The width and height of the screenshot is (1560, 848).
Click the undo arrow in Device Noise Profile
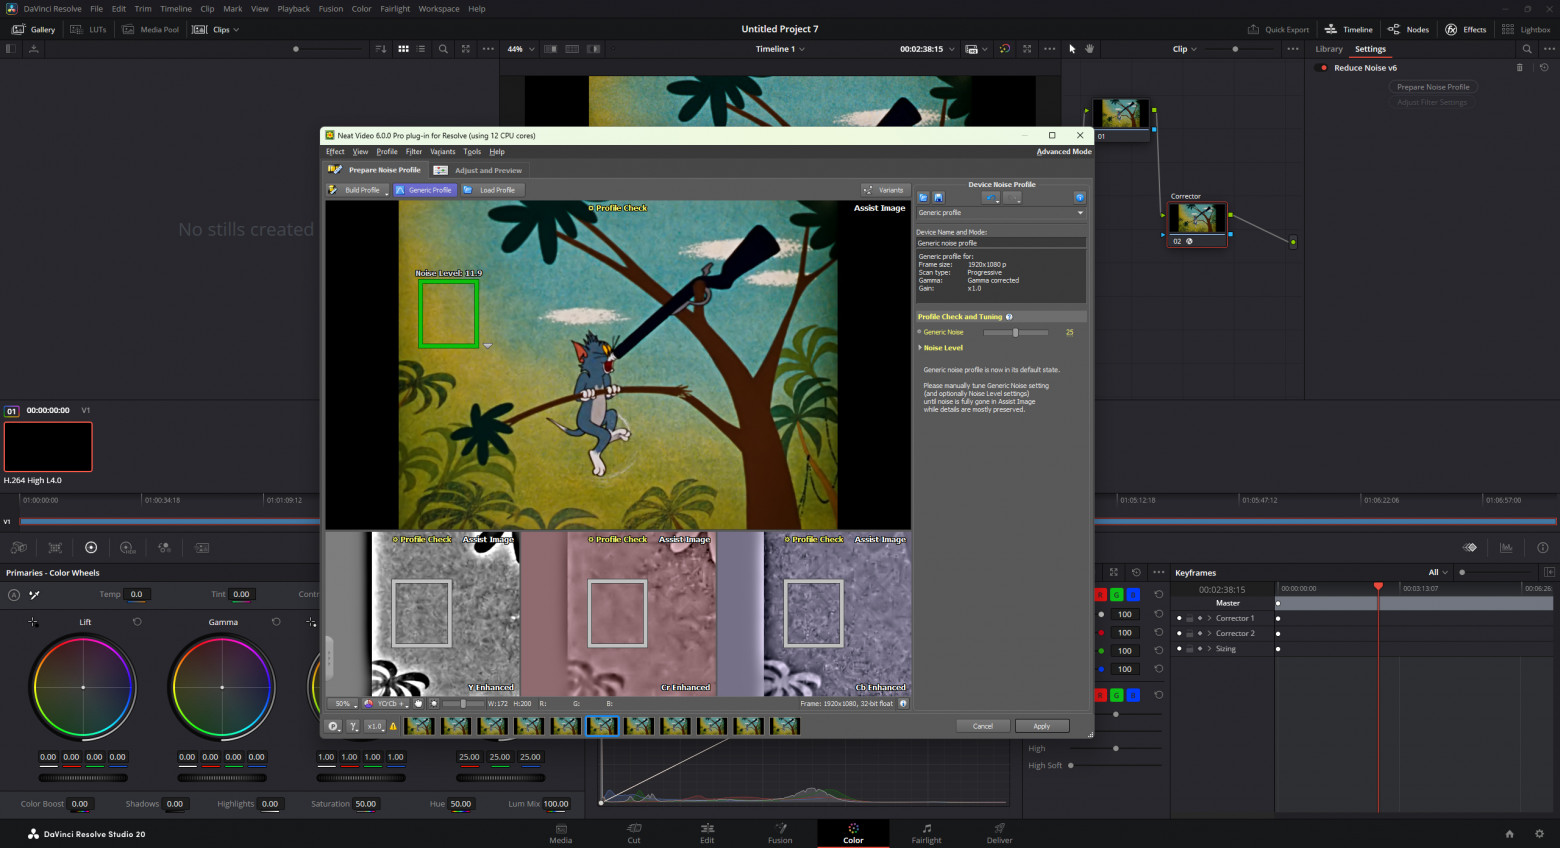point(990,198)
